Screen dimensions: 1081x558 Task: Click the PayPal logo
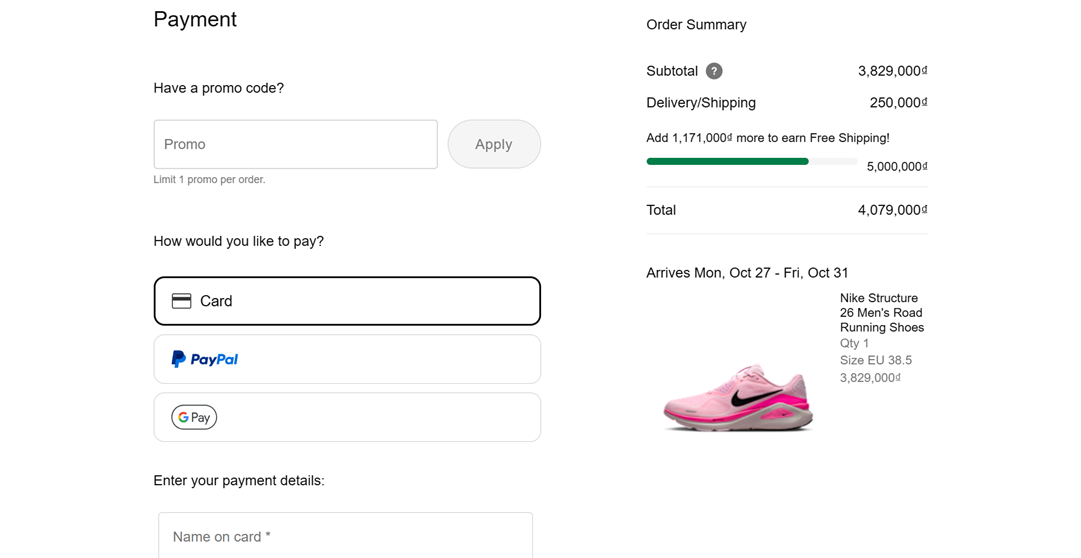pos(205,359)
